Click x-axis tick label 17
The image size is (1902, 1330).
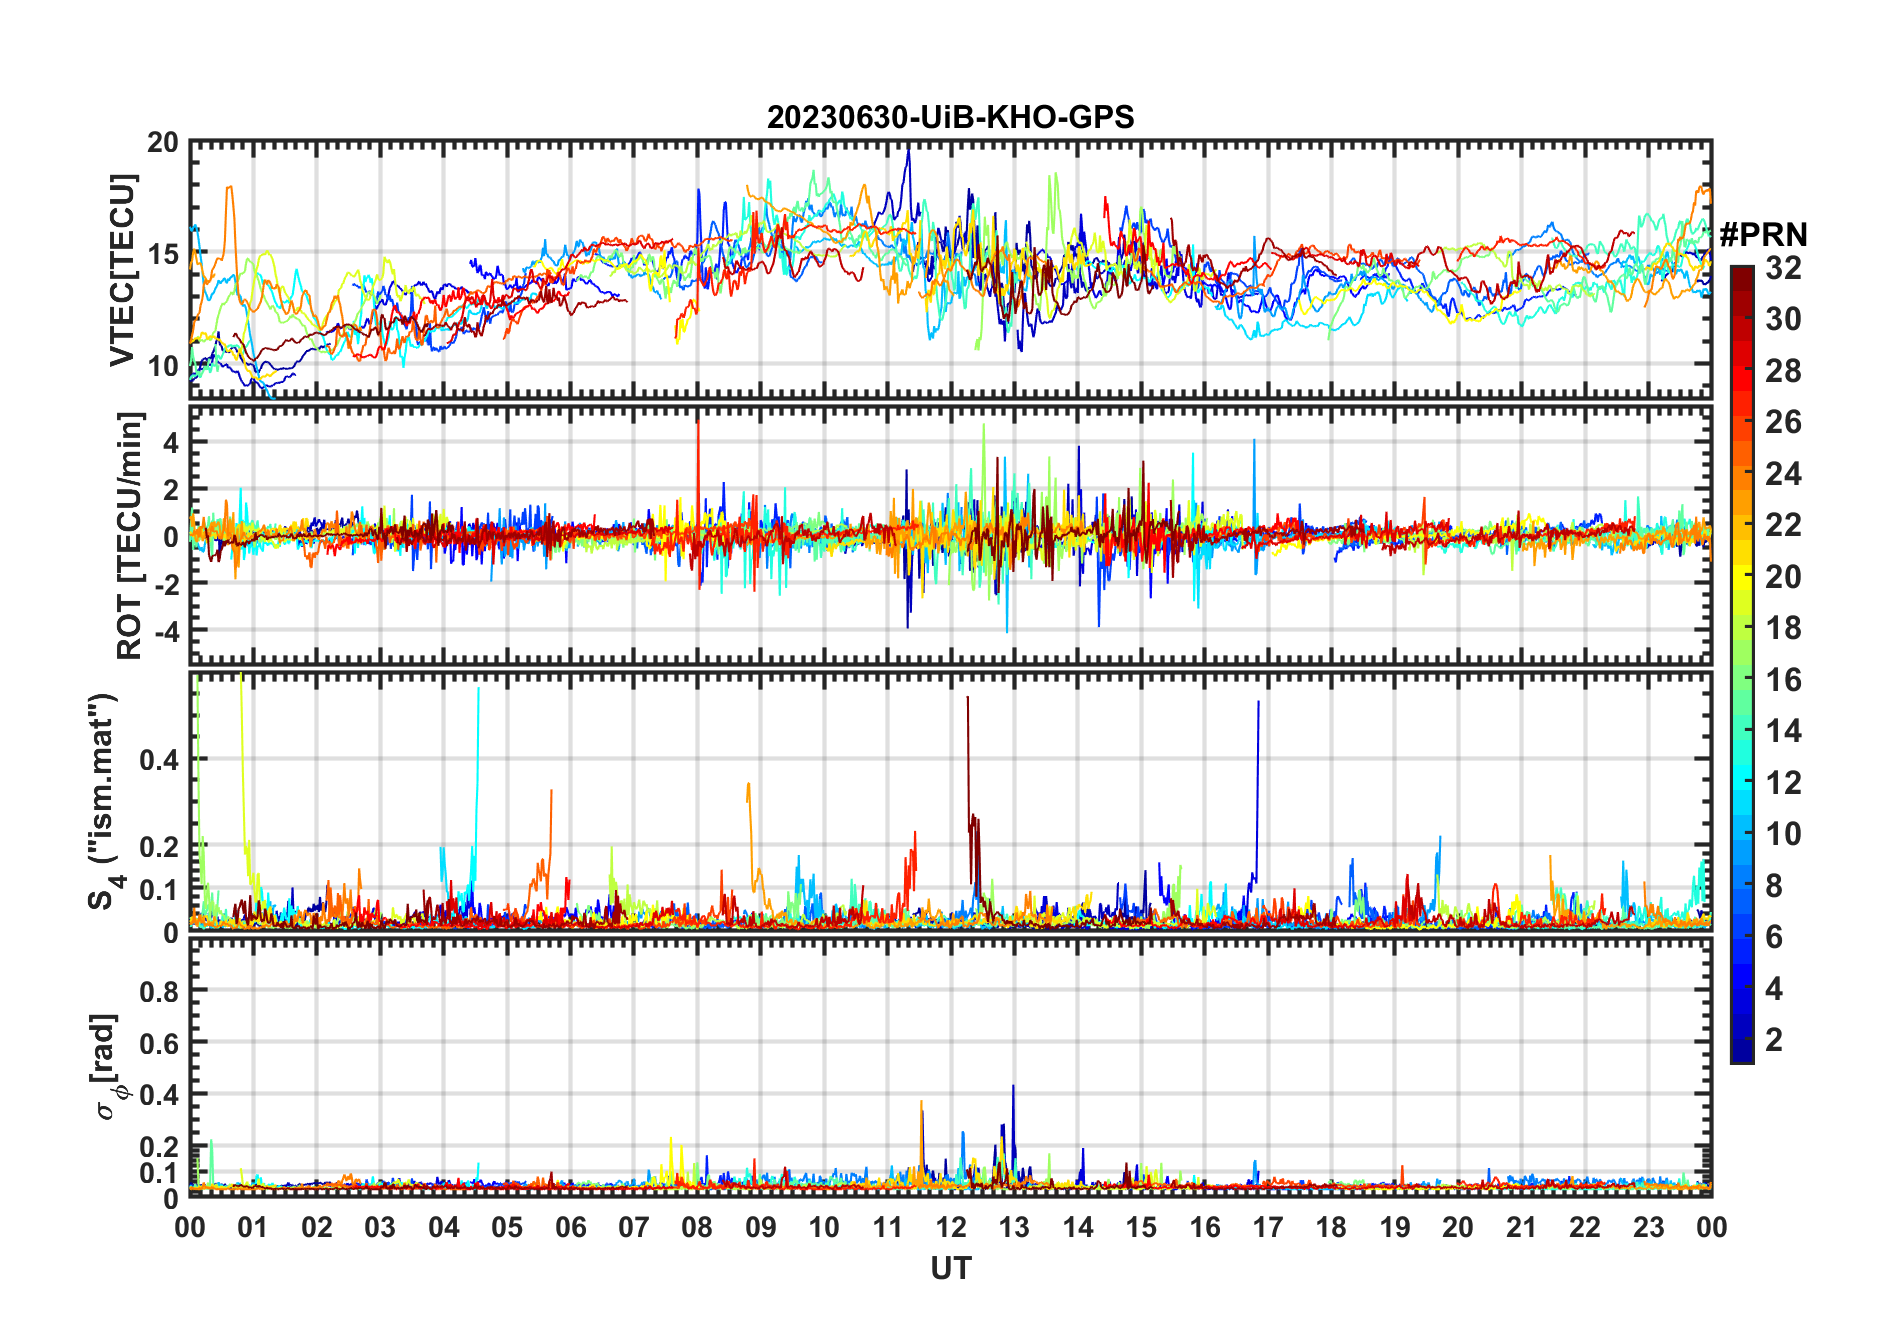(1268, 1226)
